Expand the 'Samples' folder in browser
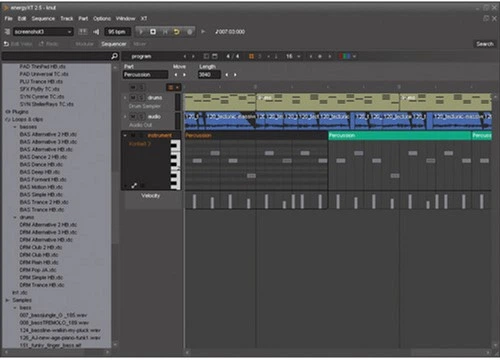This screenshot has height=360, width=500. [7, 300]
